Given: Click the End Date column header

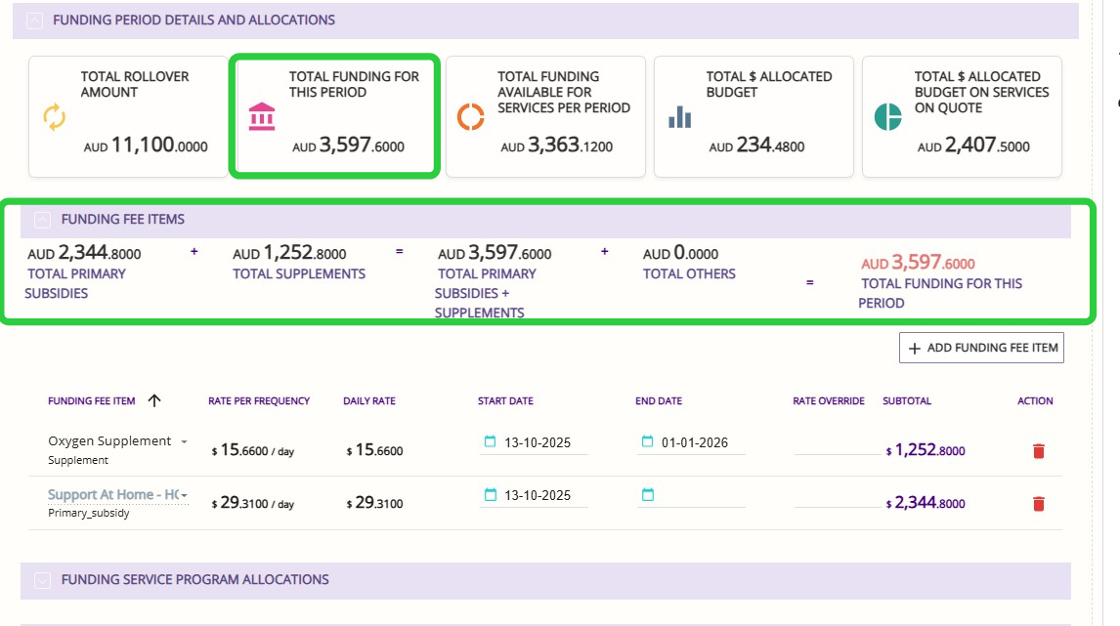Looking at the screenshot, I should tap(659, 401).
